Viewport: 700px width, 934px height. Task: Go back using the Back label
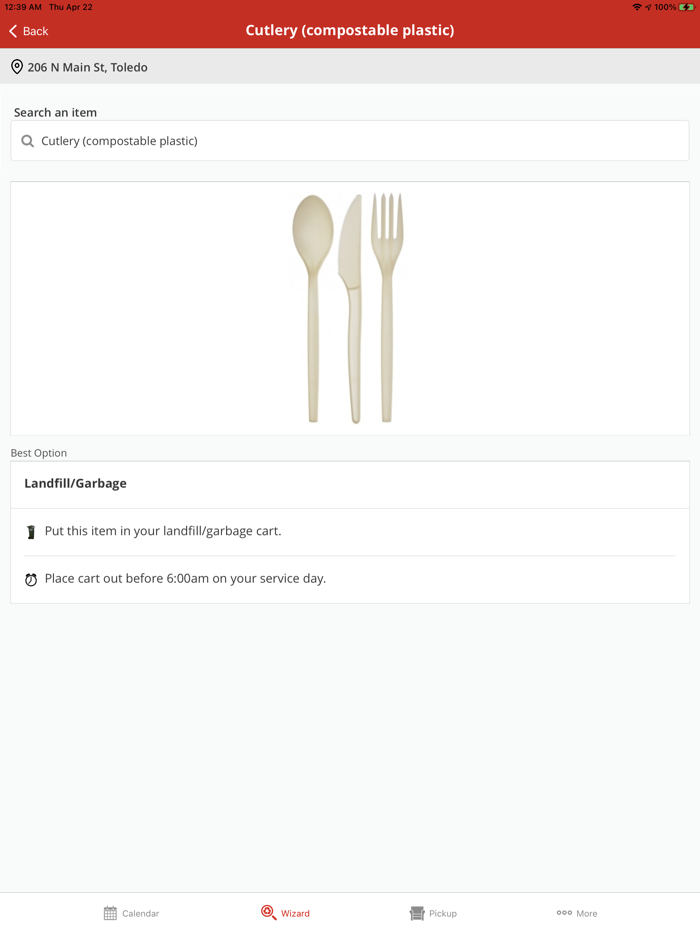[x=36, y=31]
